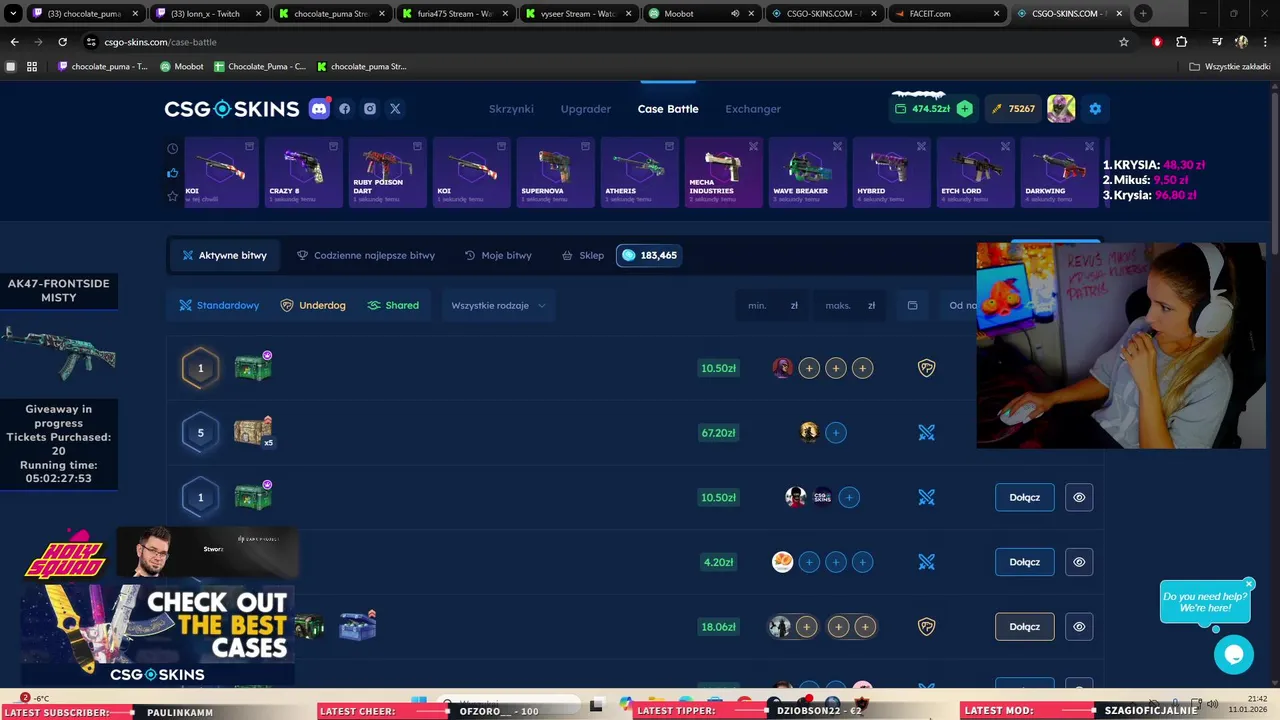1280x720 pixels.
Task: Toggle the Standardowy battle filter
Action: tap(219, 306)
